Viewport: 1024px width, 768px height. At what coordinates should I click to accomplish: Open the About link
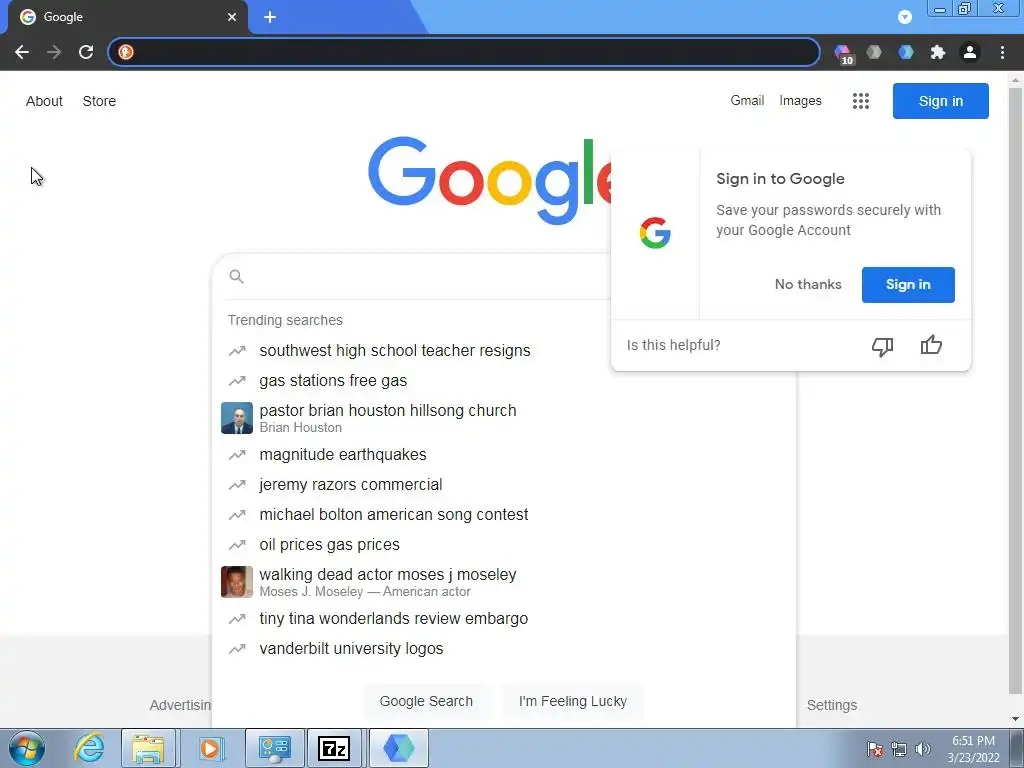pos(44,101)
